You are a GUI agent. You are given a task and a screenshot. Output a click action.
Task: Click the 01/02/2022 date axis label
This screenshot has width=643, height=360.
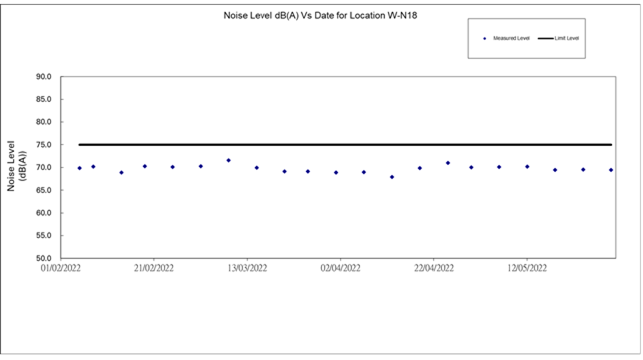point(61,268)
